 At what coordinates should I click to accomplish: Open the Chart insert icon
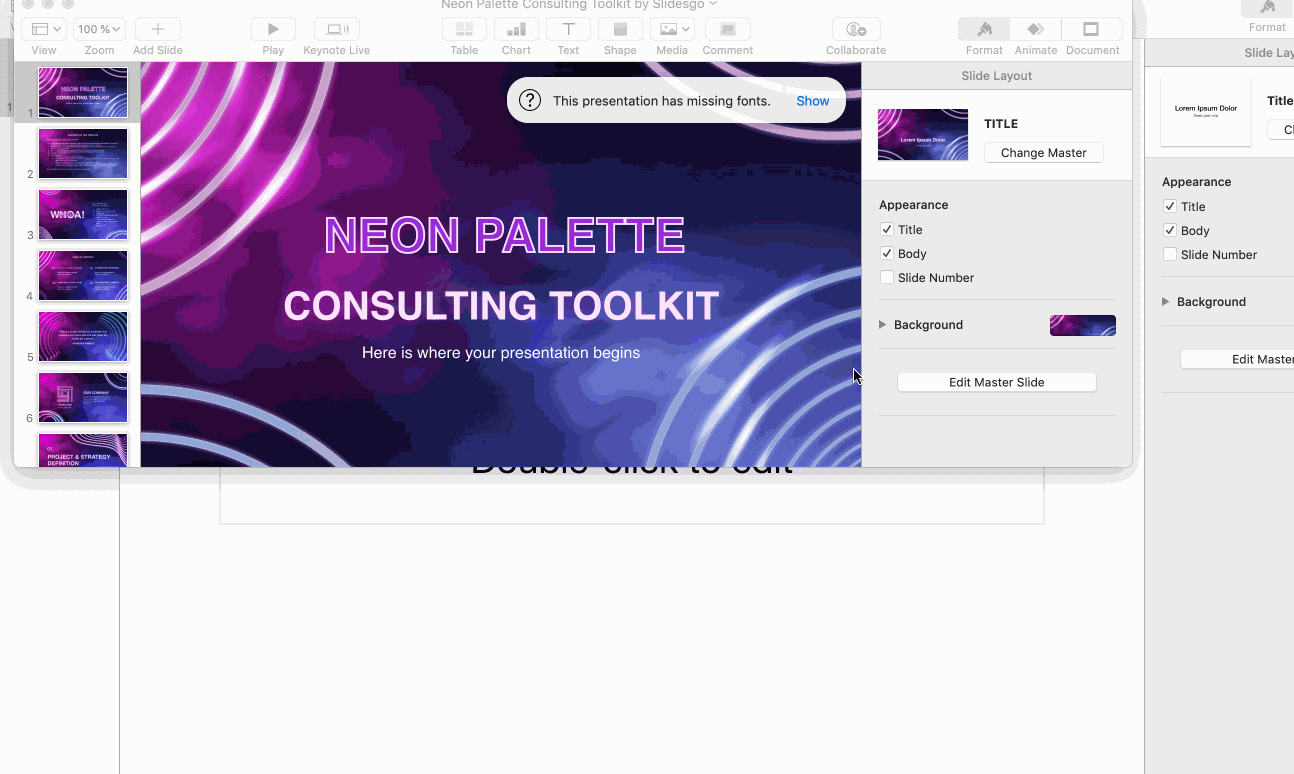click(516, 30)
